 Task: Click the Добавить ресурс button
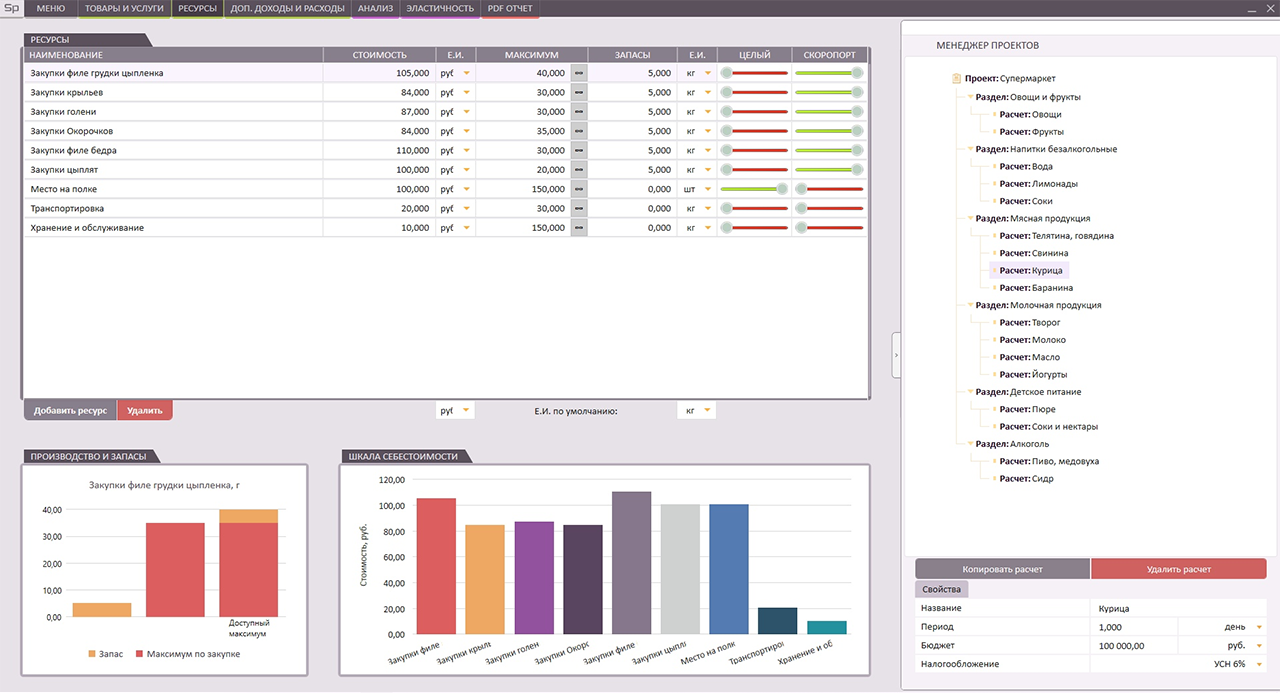pyautogui.click(x=70, y=410)
